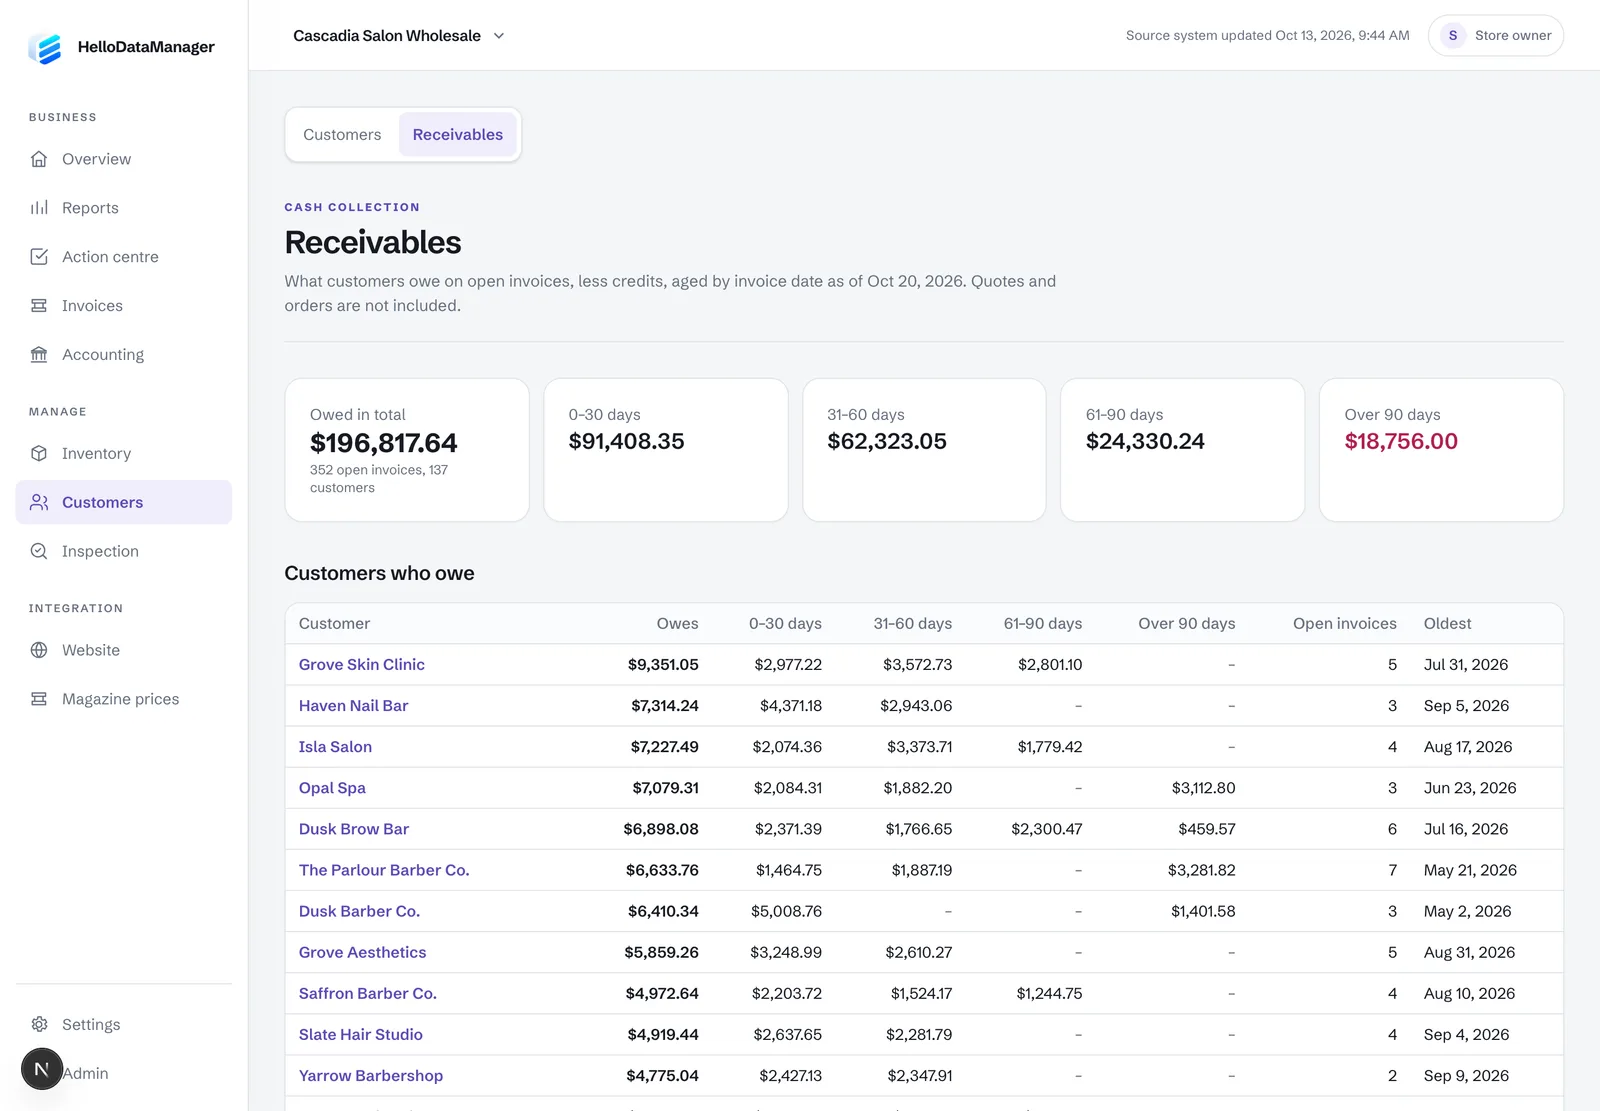Click the $9,351.05 amount for Grove Skin Clinic
The width and height of the screenshot is (1600, 1111).
(x=663, y=665)
